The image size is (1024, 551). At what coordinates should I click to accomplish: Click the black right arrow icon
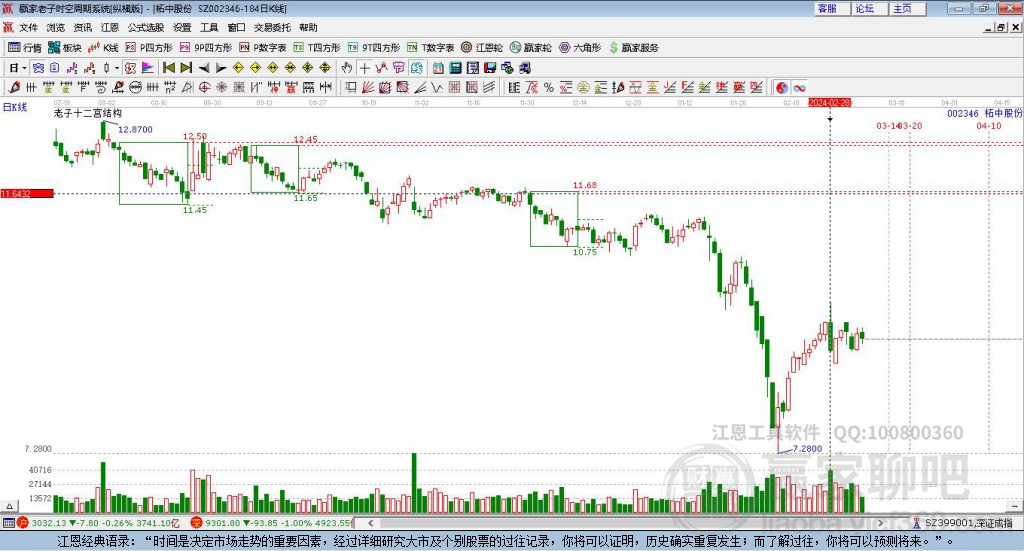pos(221,68)
